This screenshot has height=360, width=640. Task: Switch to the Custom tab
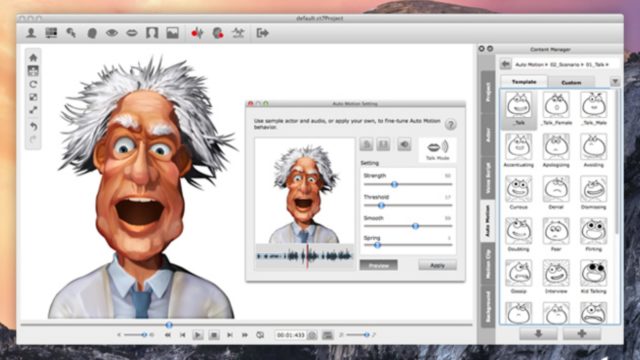571,82
